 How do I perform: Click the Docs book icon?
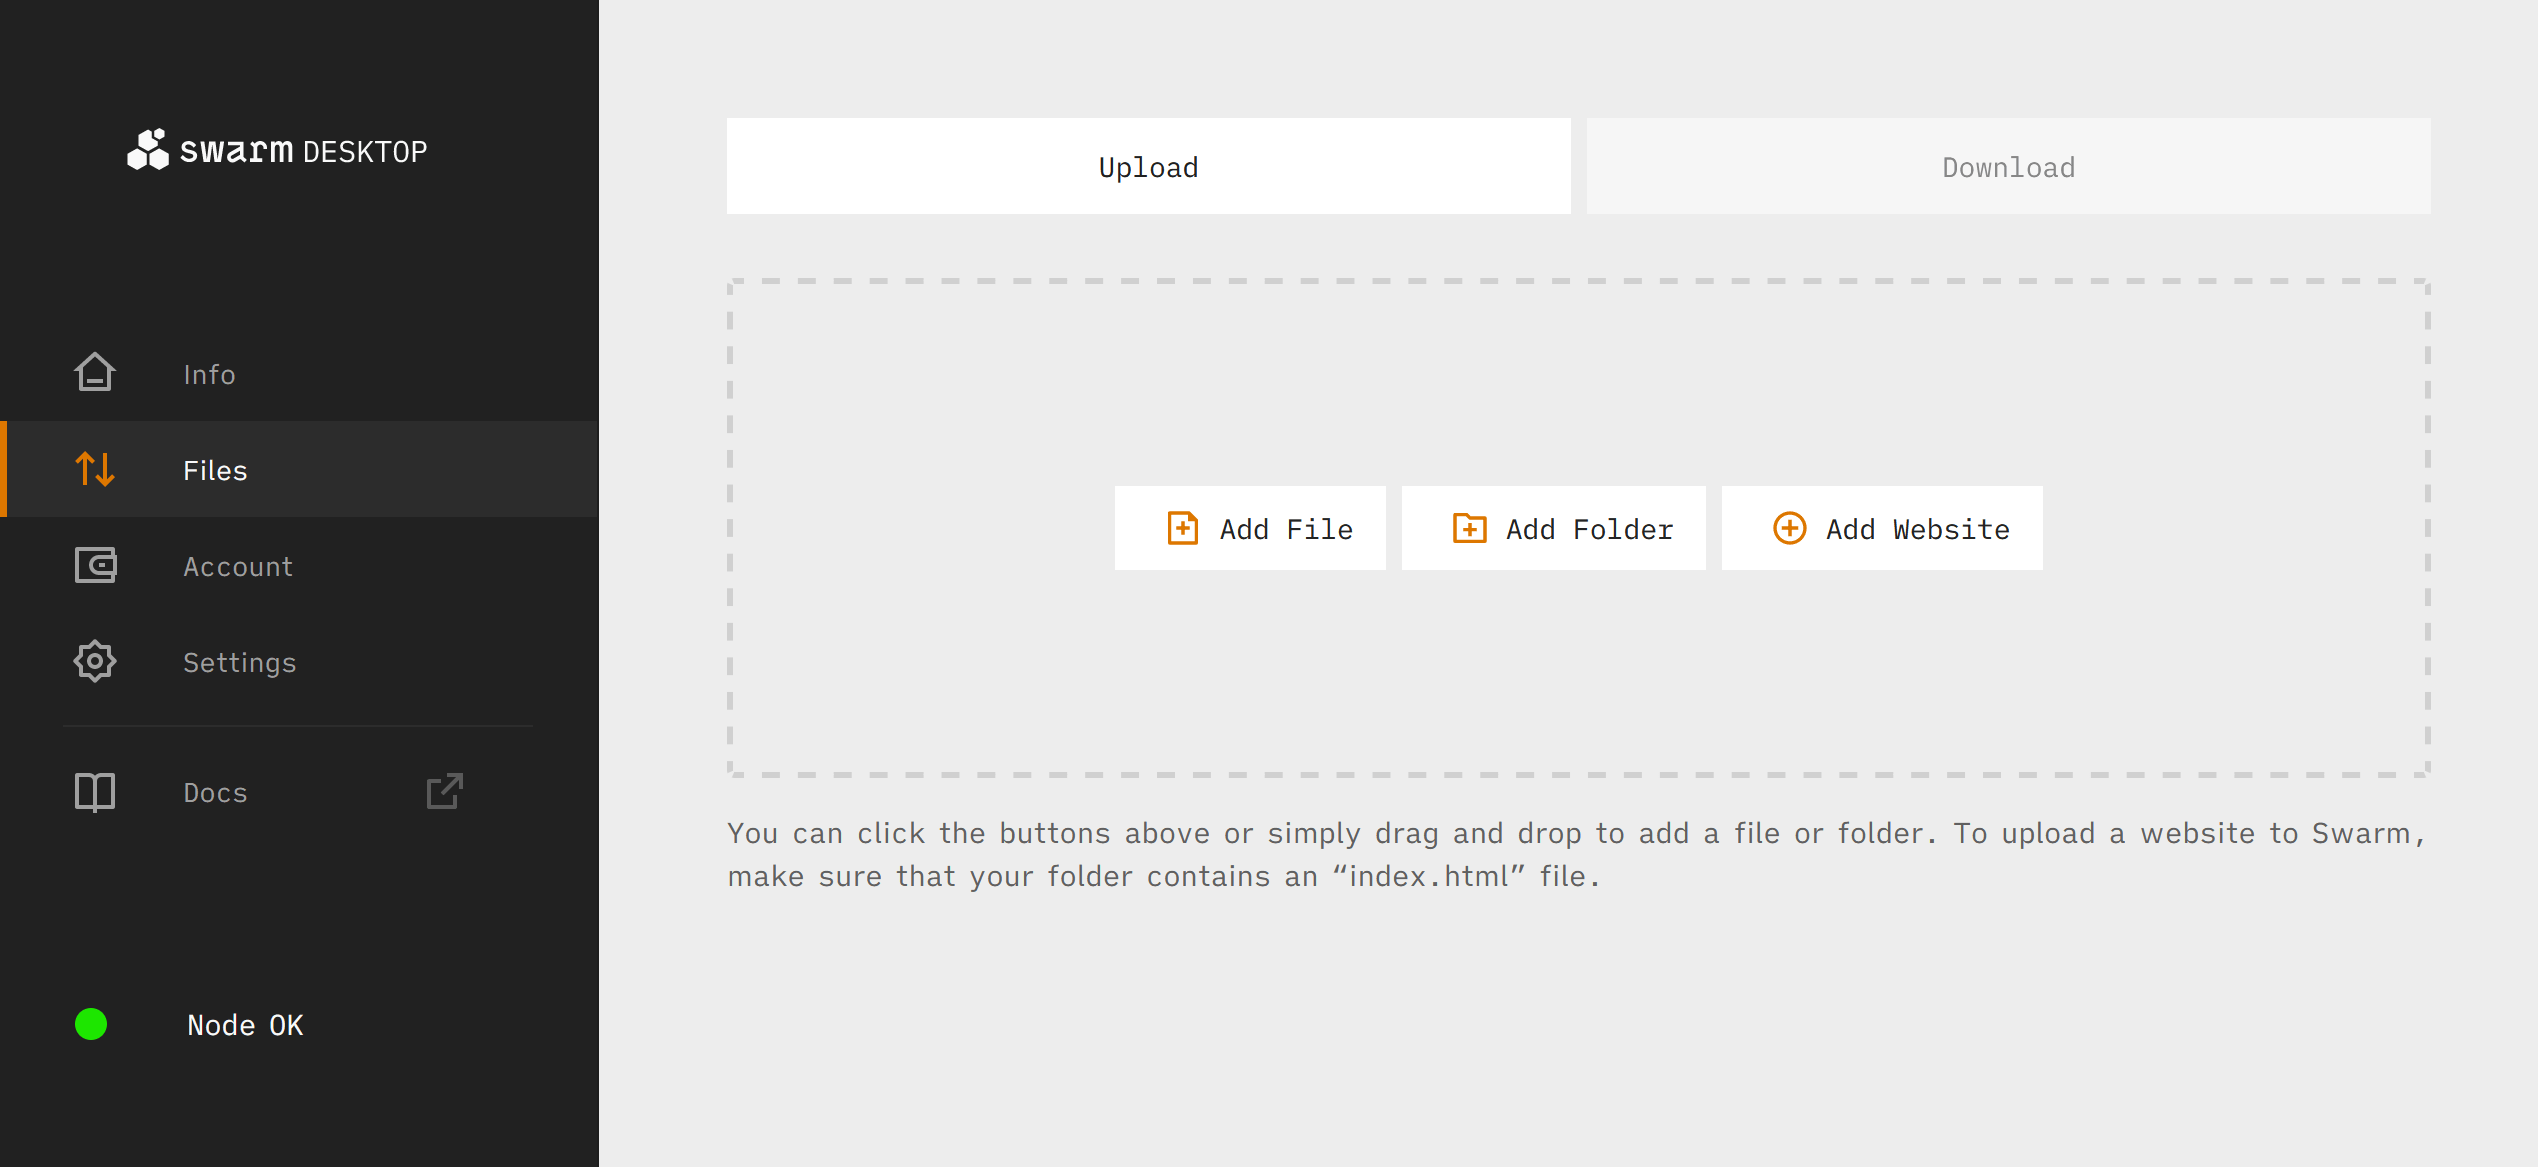click(95, 792)
